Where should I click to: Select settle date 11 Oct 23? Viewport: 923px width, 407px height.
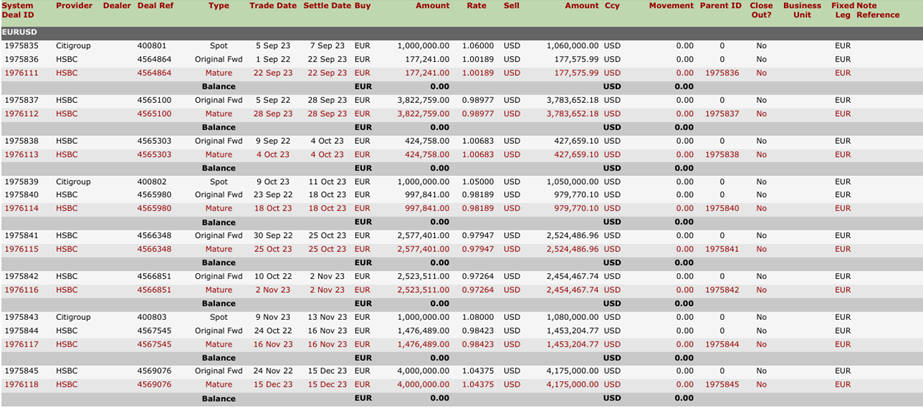click(x=327, y=181)
